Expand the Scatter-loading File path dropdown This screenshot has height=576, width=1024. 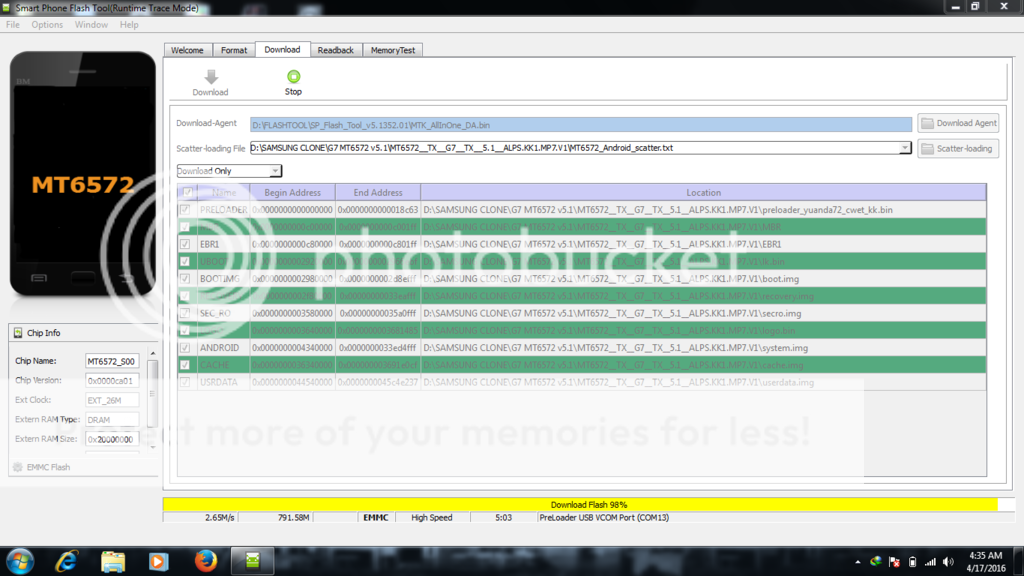pos(905,148)
